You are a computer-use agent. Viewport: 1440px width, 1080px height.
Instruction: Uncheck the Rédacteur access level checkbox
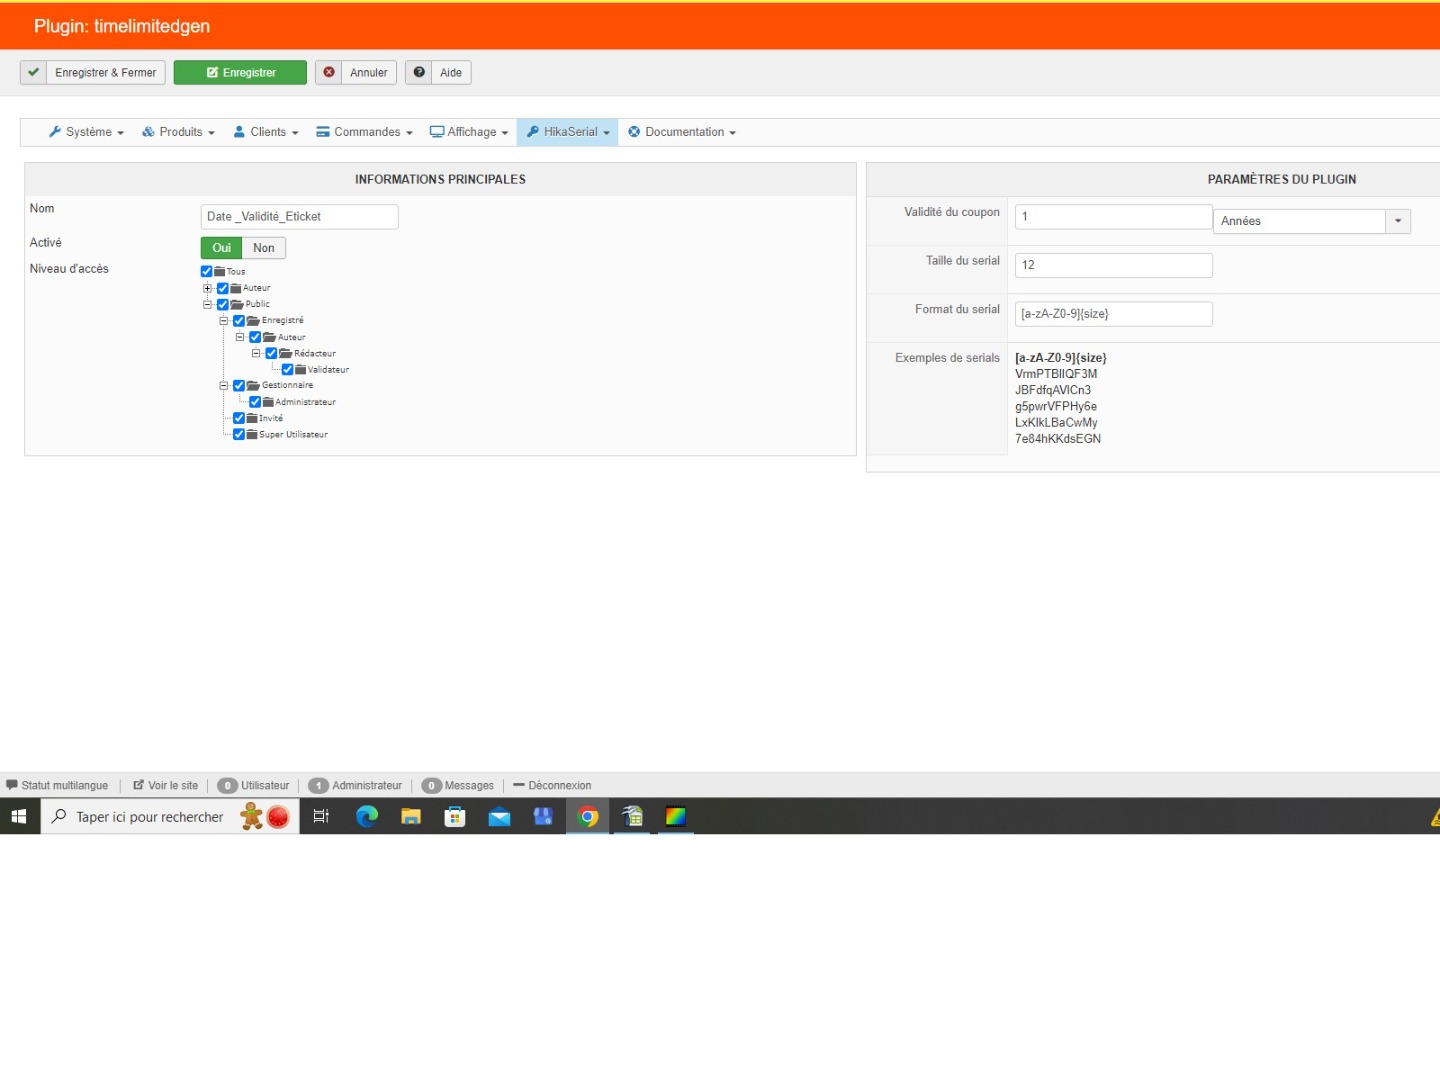point(271,354)
